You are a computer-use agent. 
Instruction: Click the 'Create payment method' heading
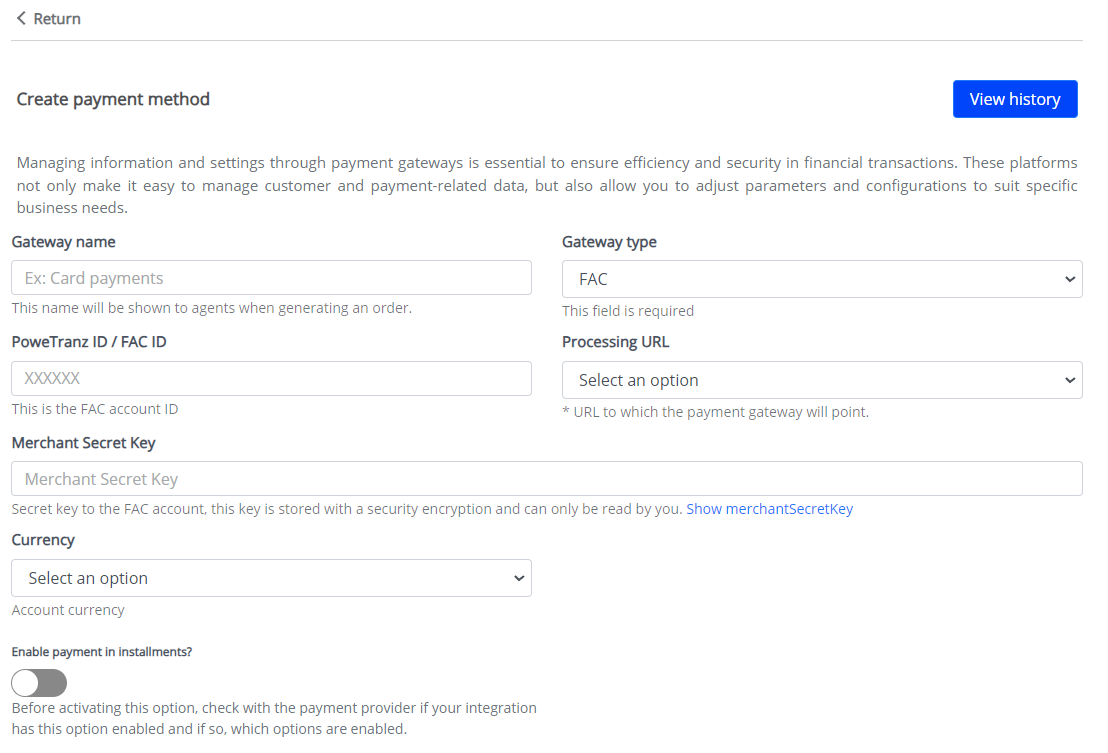113,99
